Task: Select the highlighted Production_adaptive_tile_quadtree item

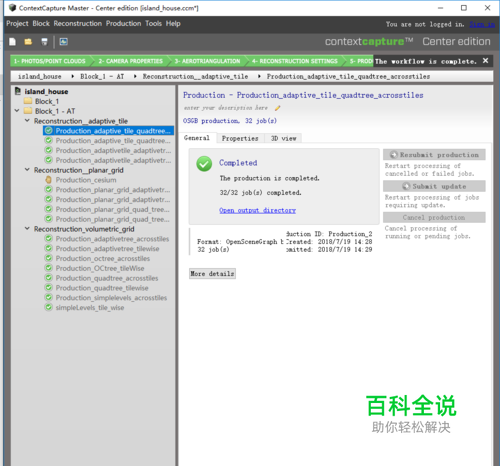Action: click(108, 131)
